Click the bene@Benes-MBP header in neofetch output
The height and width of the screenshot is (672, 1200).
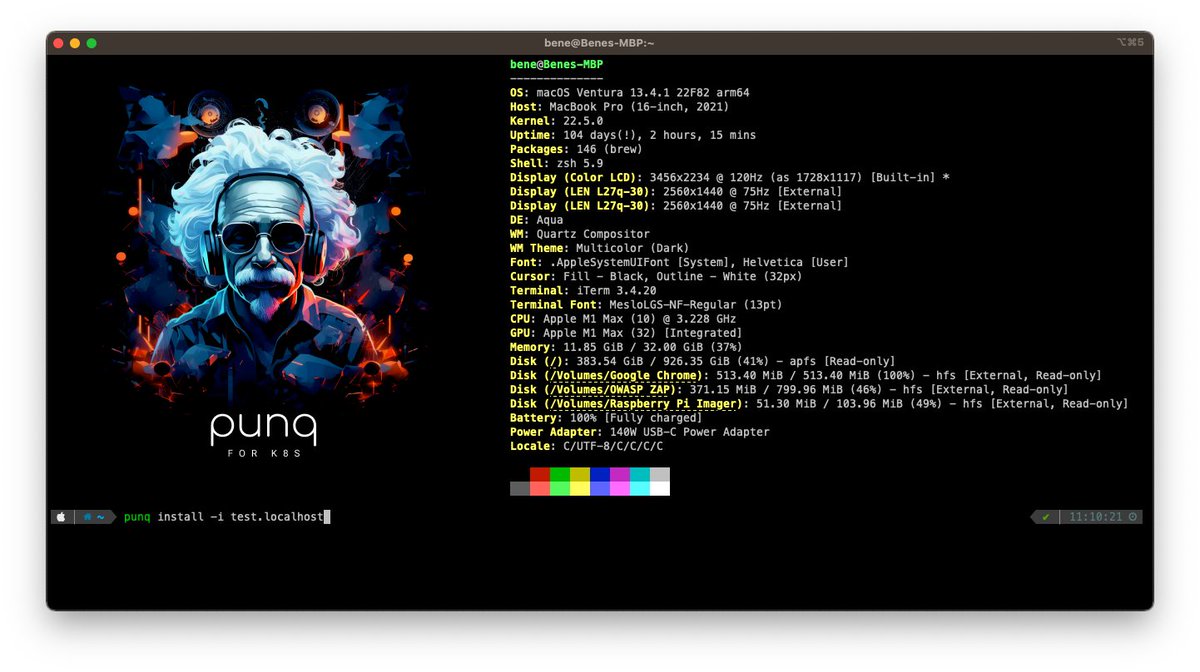(x=556, y=64)
